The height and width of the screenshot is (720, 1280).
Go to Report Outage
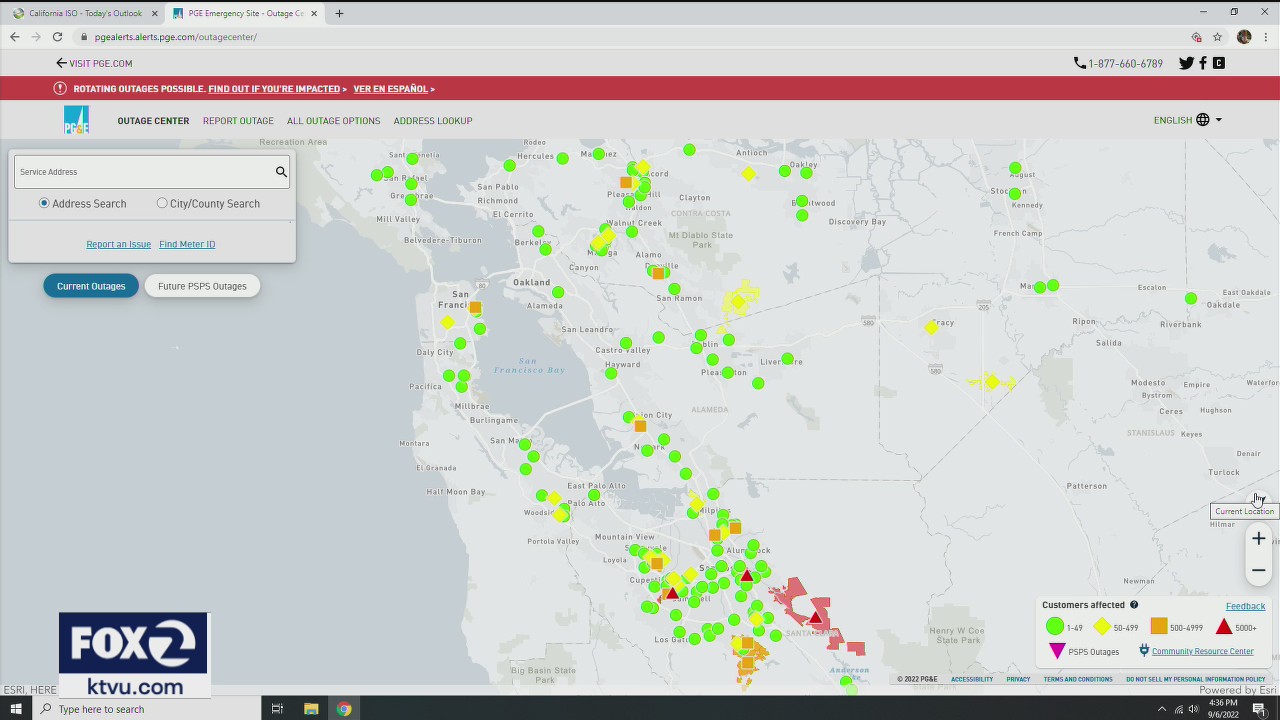tap(238, 121)
